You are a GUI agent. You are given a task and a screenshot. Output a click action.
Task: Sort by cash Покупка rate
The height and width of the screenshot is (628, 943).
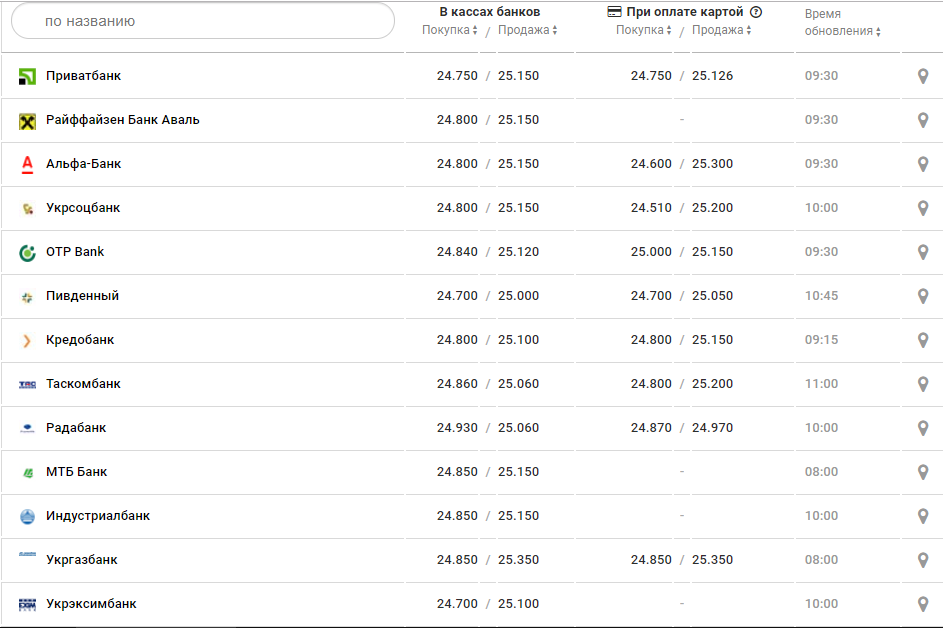(449, 30)
